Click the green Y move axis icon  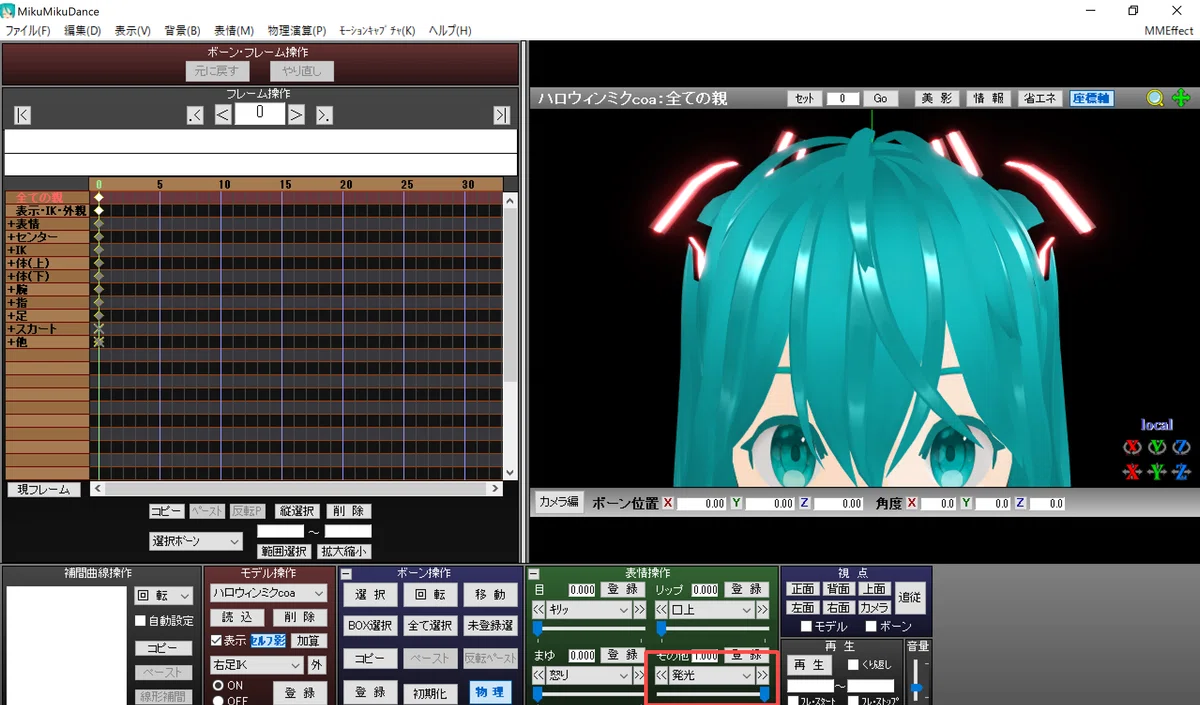[x=1157, y=471]
